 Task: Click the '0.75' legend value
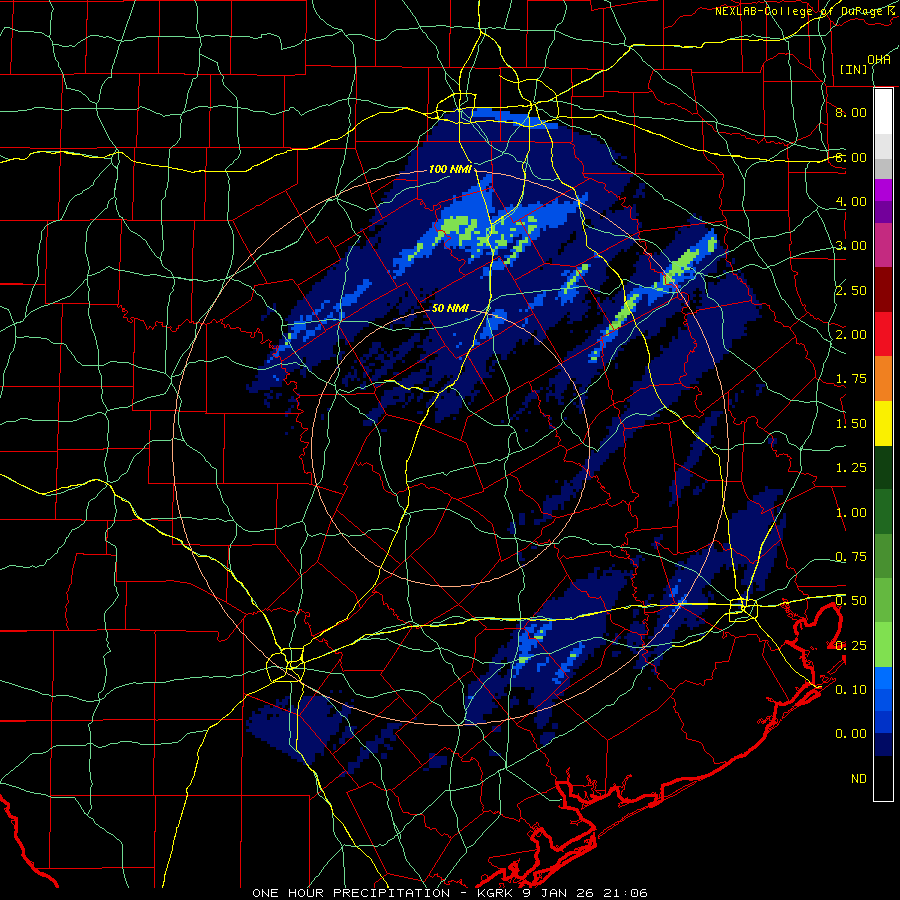coord(851,557)
